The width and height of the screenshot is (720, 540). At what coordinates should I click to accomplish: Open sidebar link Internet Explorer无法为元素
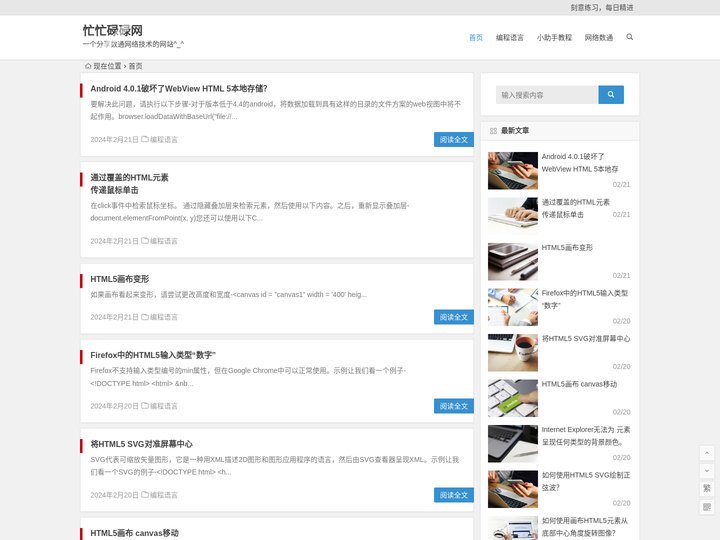point(586,436)
